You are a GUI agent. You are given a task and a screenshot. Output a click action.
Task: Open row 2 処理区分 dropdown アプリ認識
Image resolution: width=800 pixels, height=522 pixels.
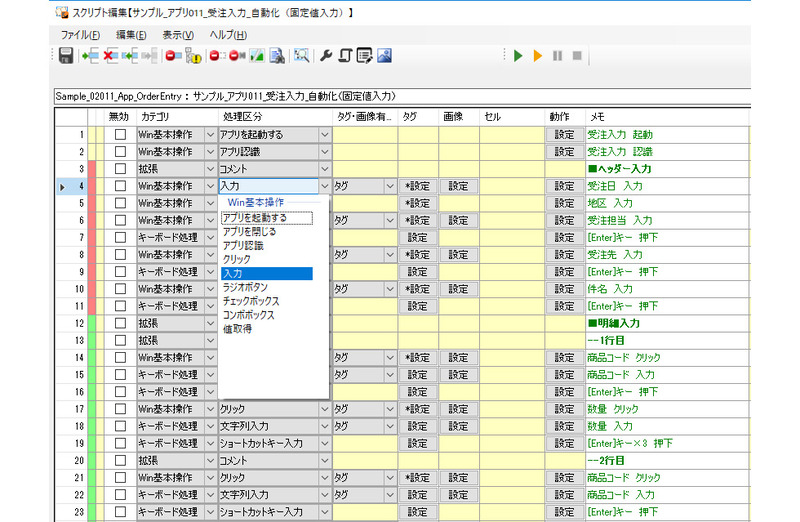point(325,152)
